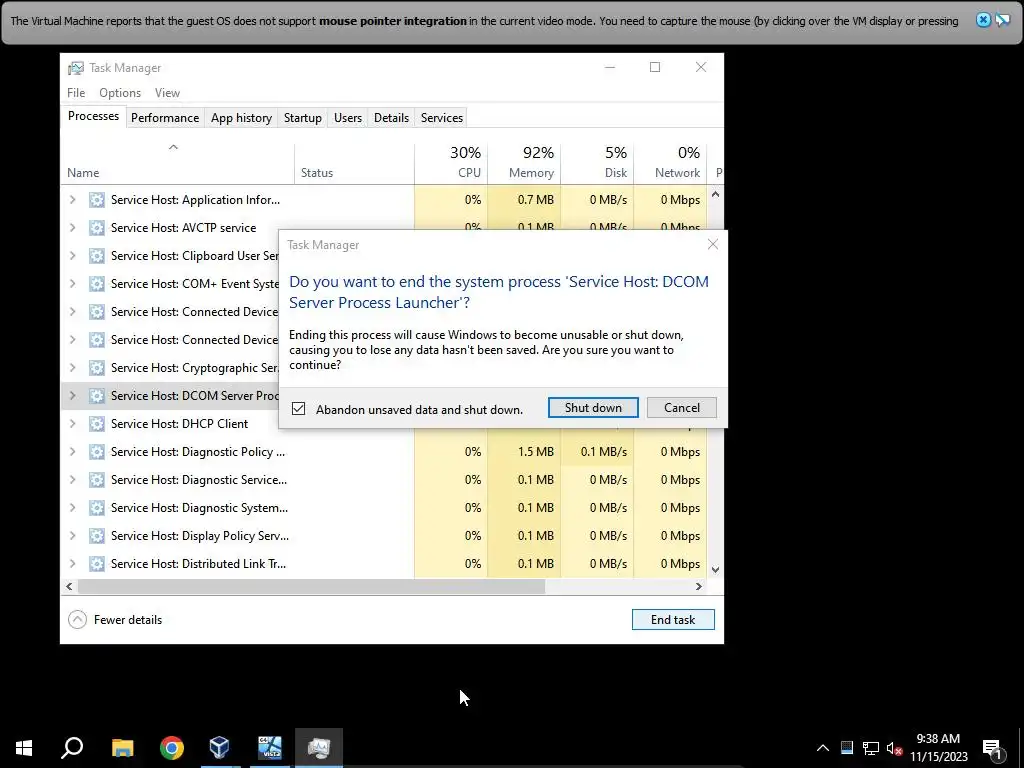This screenshot has height=768, width=1024.
Task: Click gear icon of COM+ Event System
Action: coord(97,284)
